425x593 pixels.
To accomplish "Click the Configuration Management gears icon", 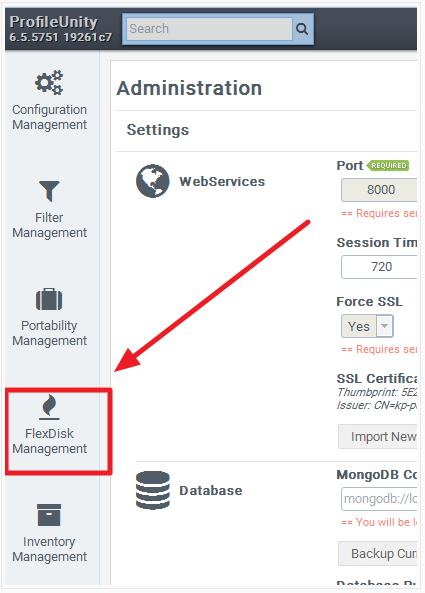I will tap(49, 82).
